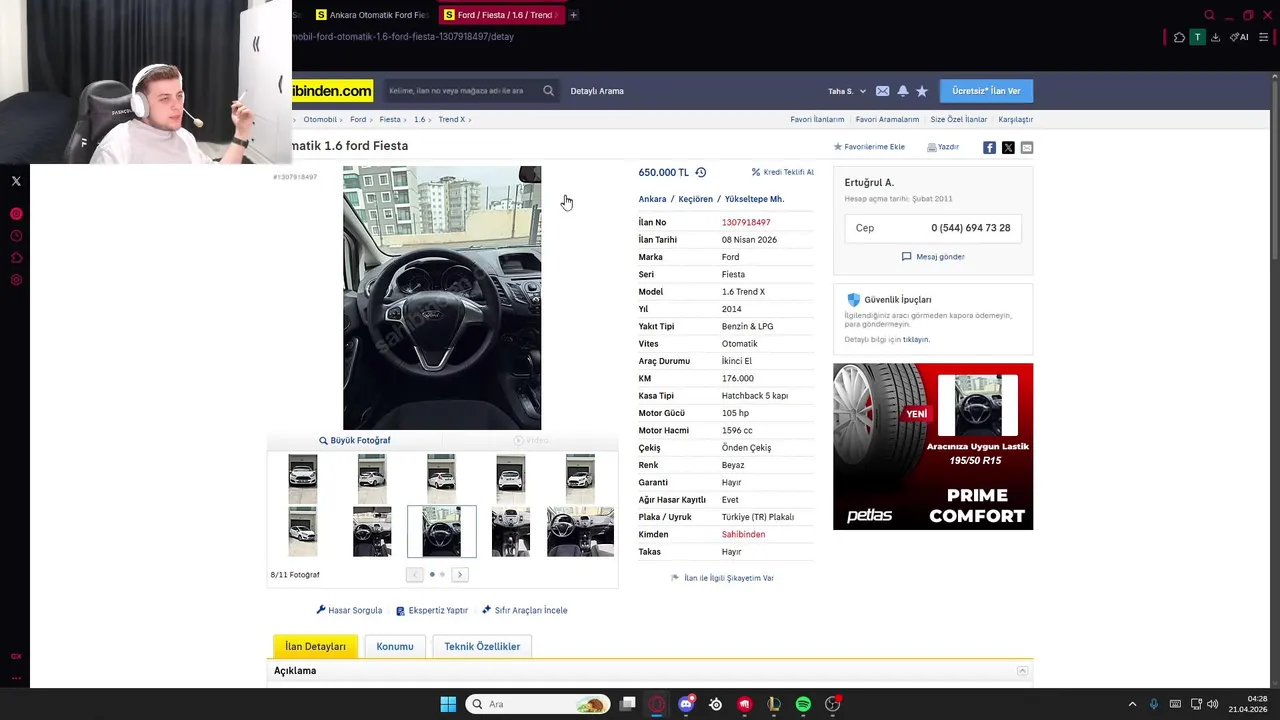Switch to Konumu tab
The image size is (1280, 720).
pos(395,646)
